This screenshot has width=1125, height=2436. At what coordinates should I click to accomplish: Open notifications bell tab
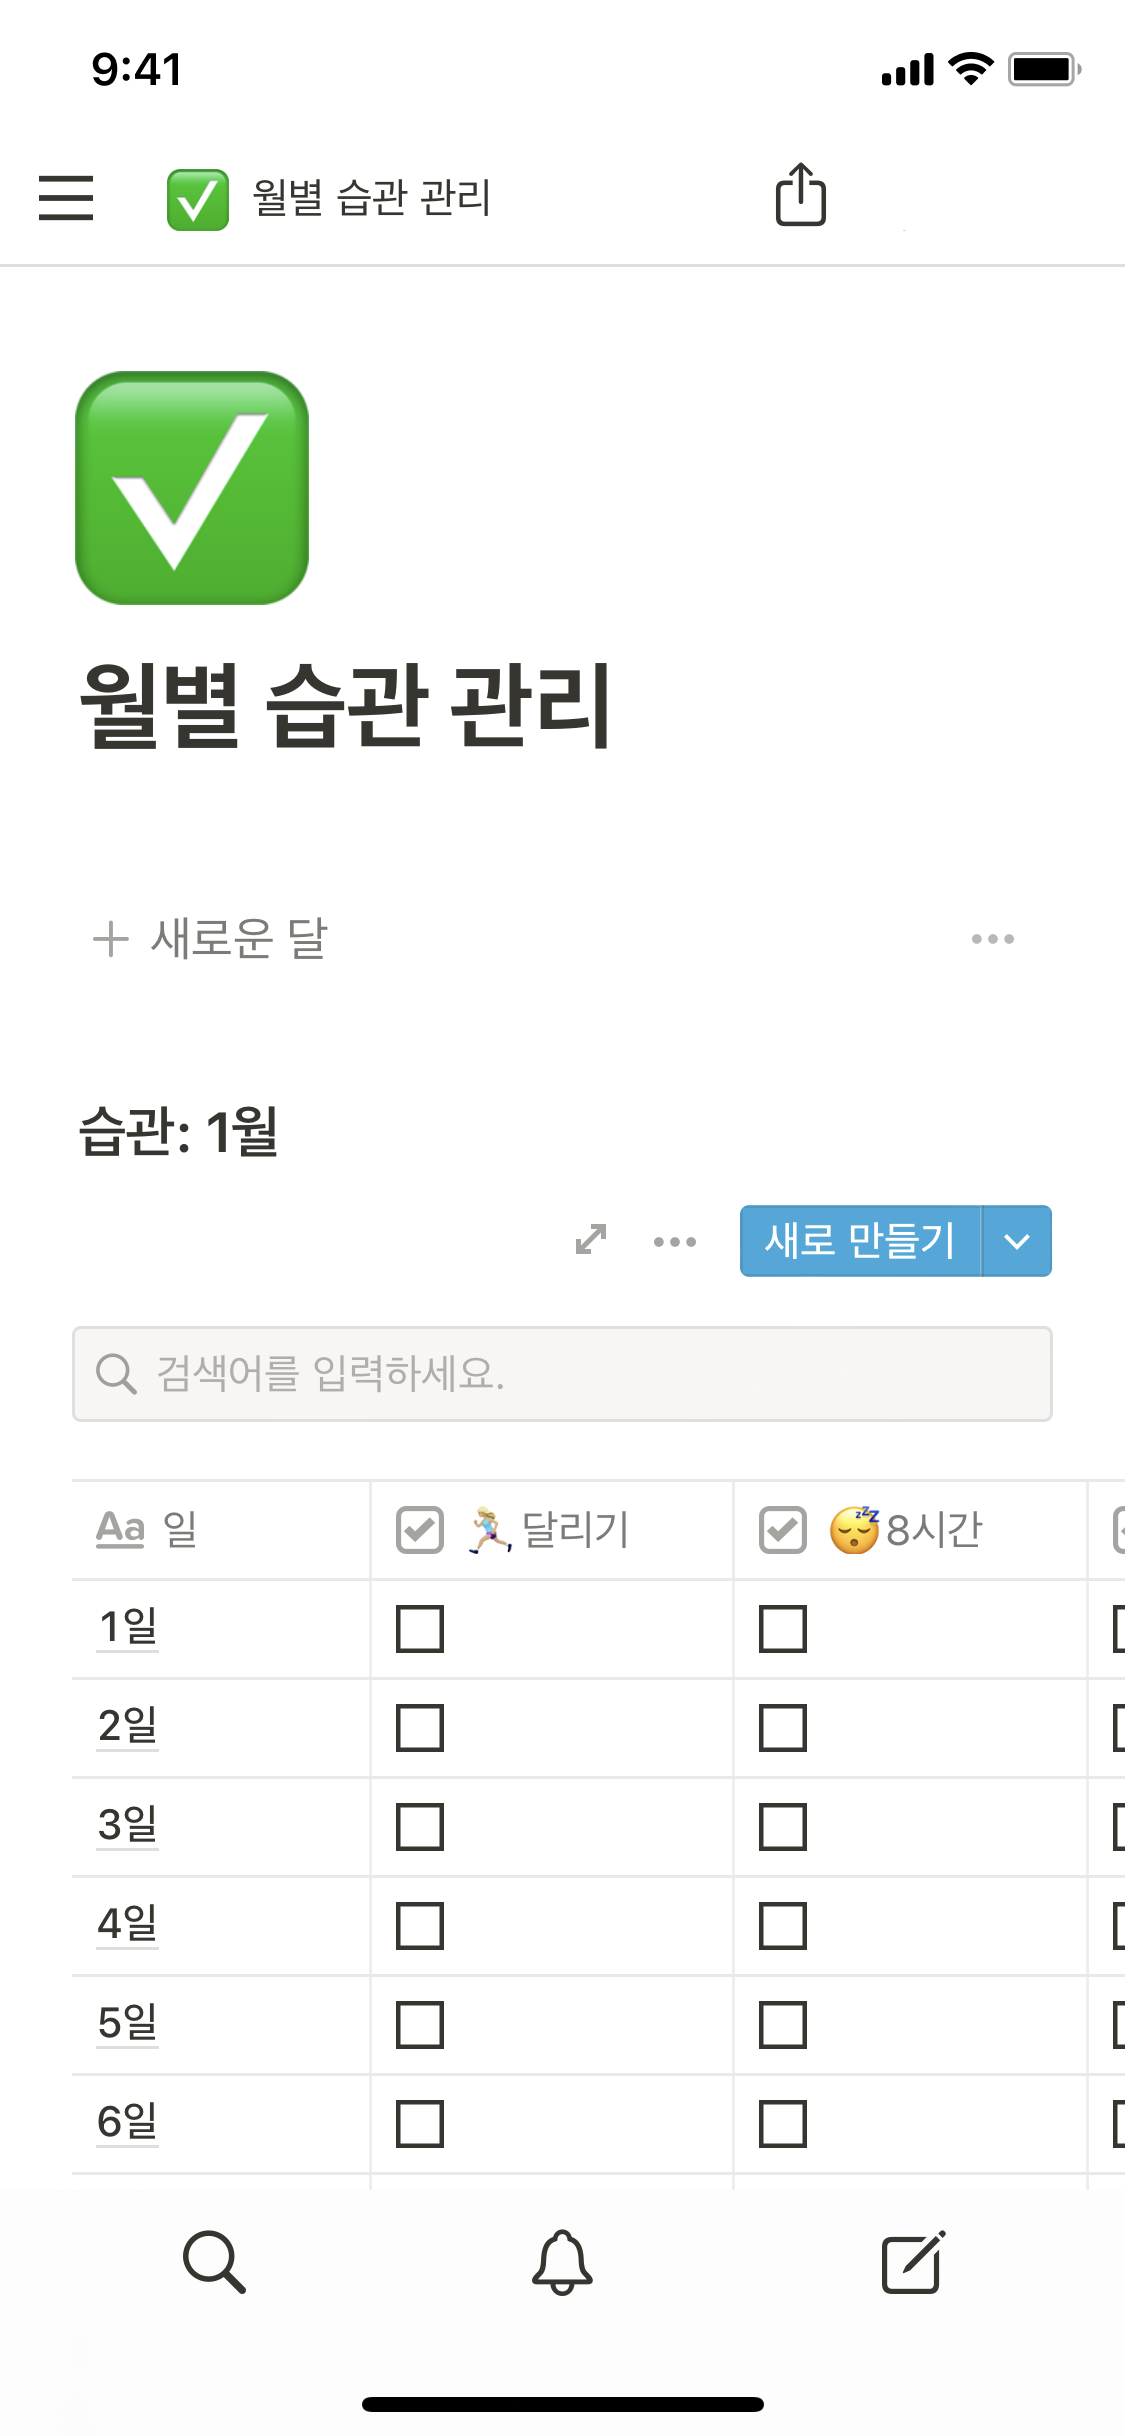(562, 2262)
